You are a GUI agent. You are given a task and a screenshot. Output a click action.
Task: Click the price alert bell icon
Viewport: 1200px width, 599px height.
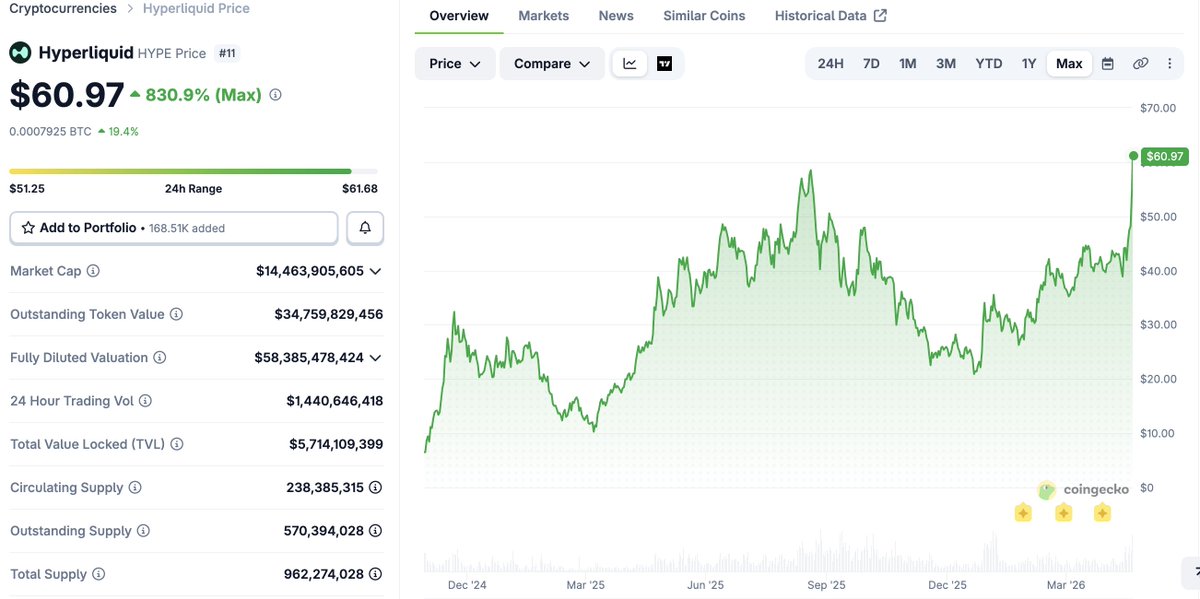pyautogui.click(x=365, y=228)
